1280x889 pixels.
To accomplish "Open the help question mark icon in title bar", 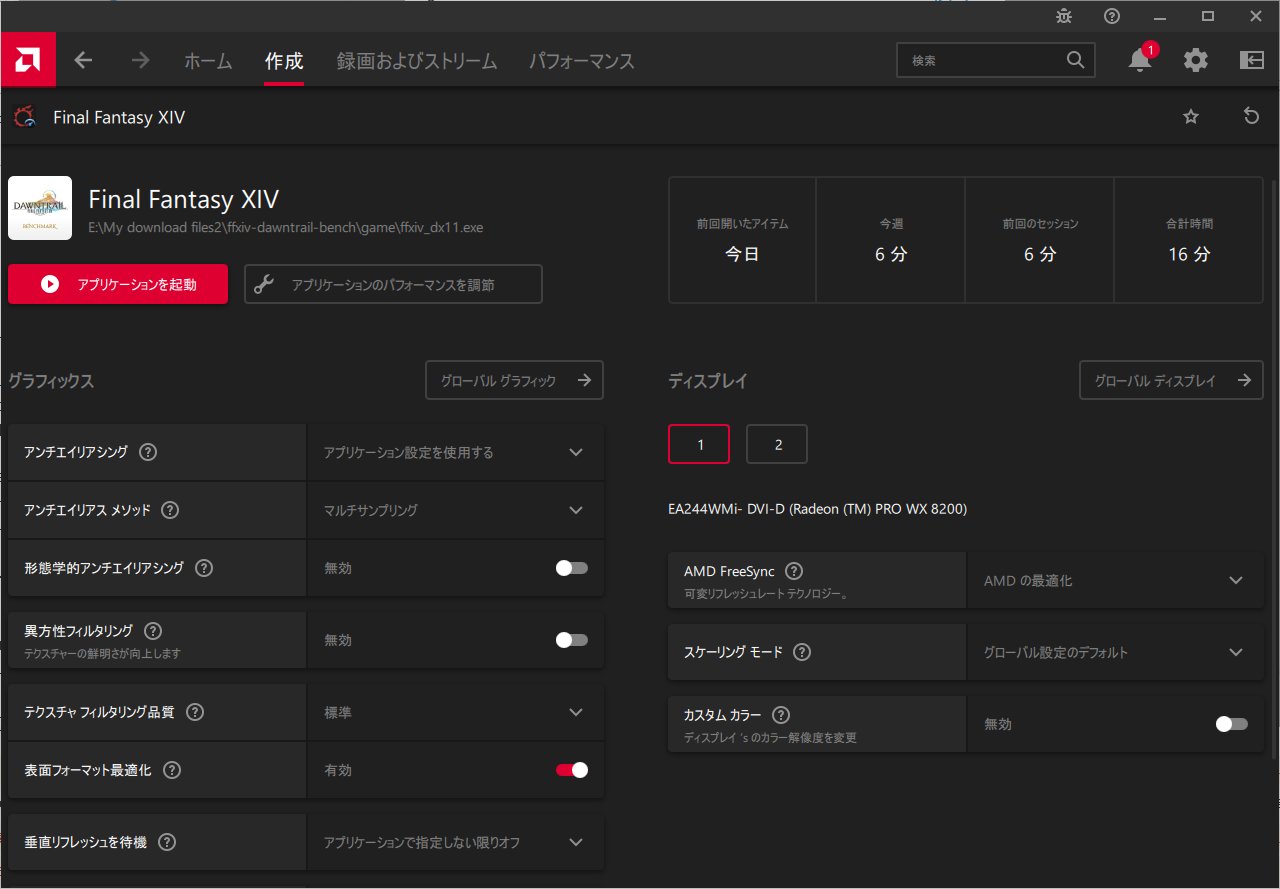I will [x=1112, y=16].
